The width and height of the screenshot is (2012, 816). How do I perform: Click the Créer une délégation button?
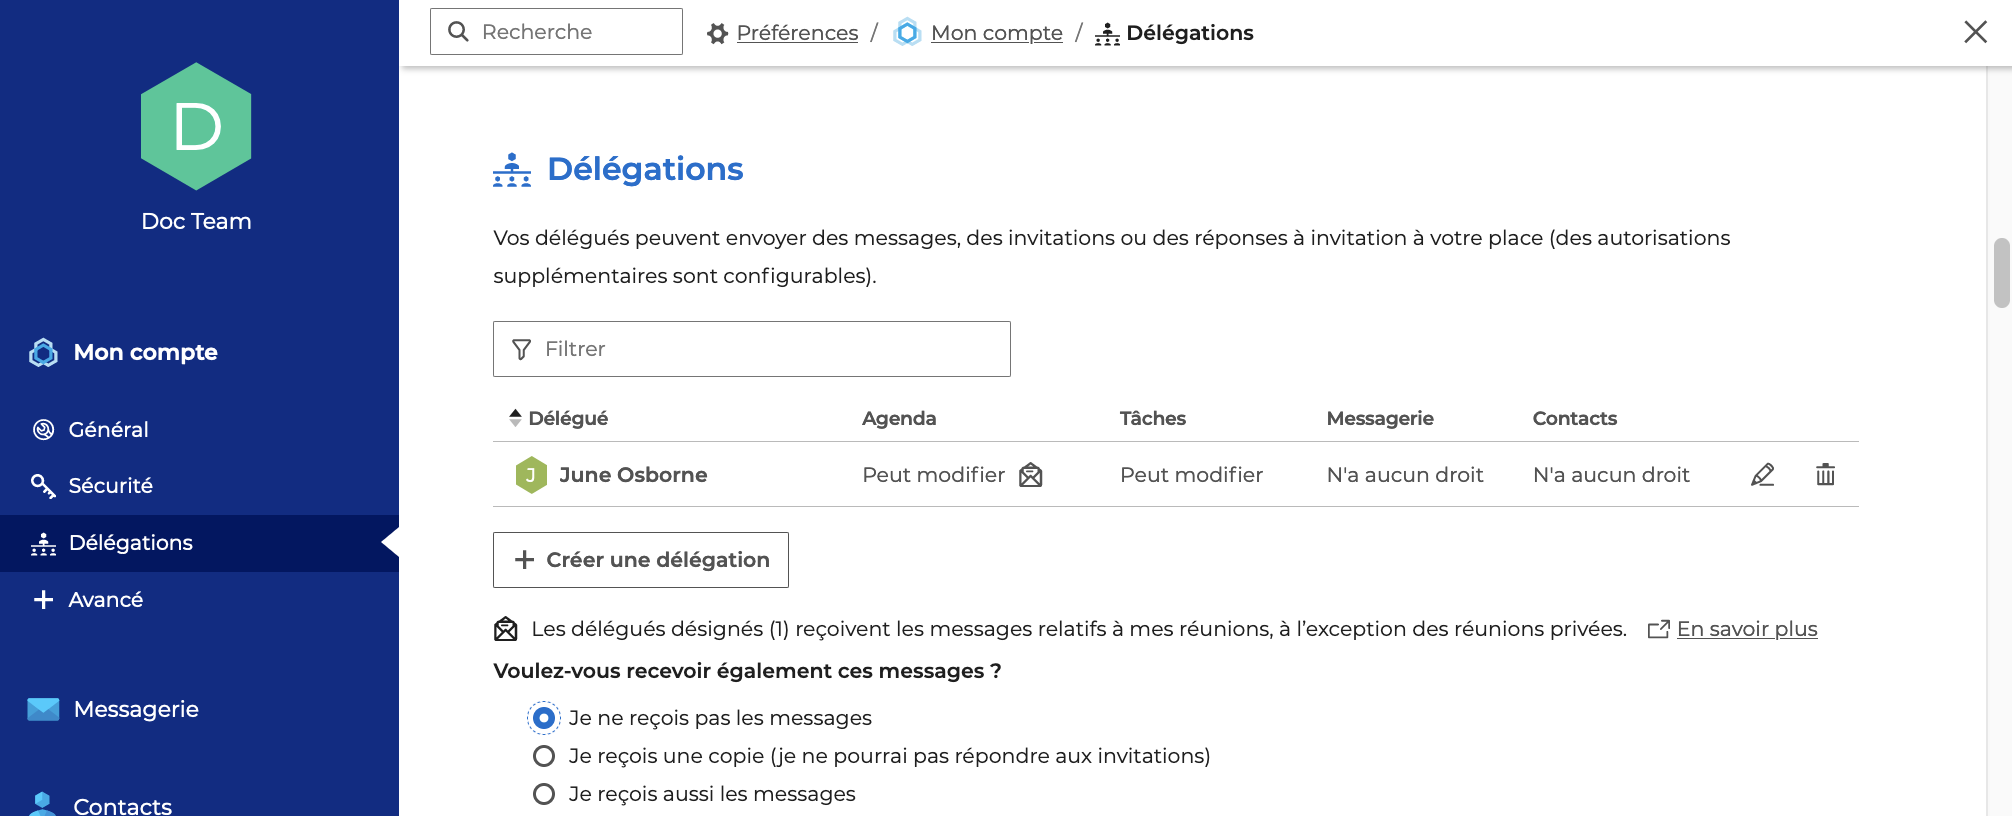(x=641, y=560)
